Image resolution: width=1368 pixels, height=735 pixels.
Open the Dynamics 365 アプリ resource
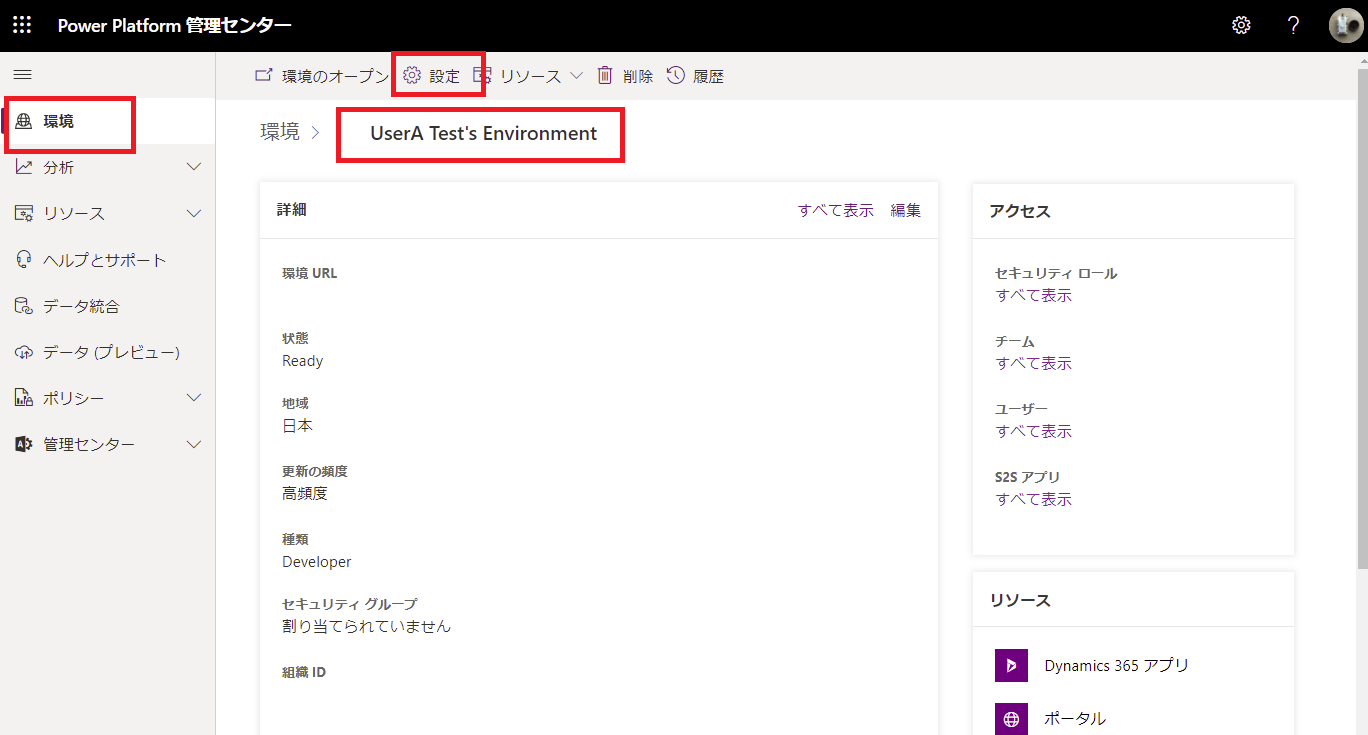pyautogui.click(x=1116, y=665)
